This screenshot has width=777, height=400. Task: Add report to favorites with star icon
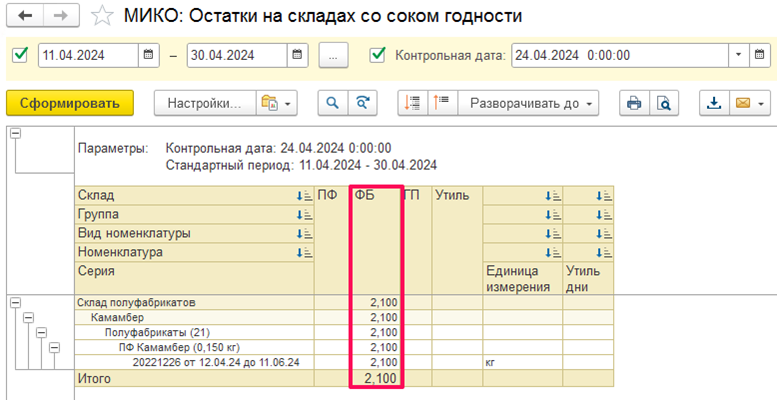(x=102, y=16)
